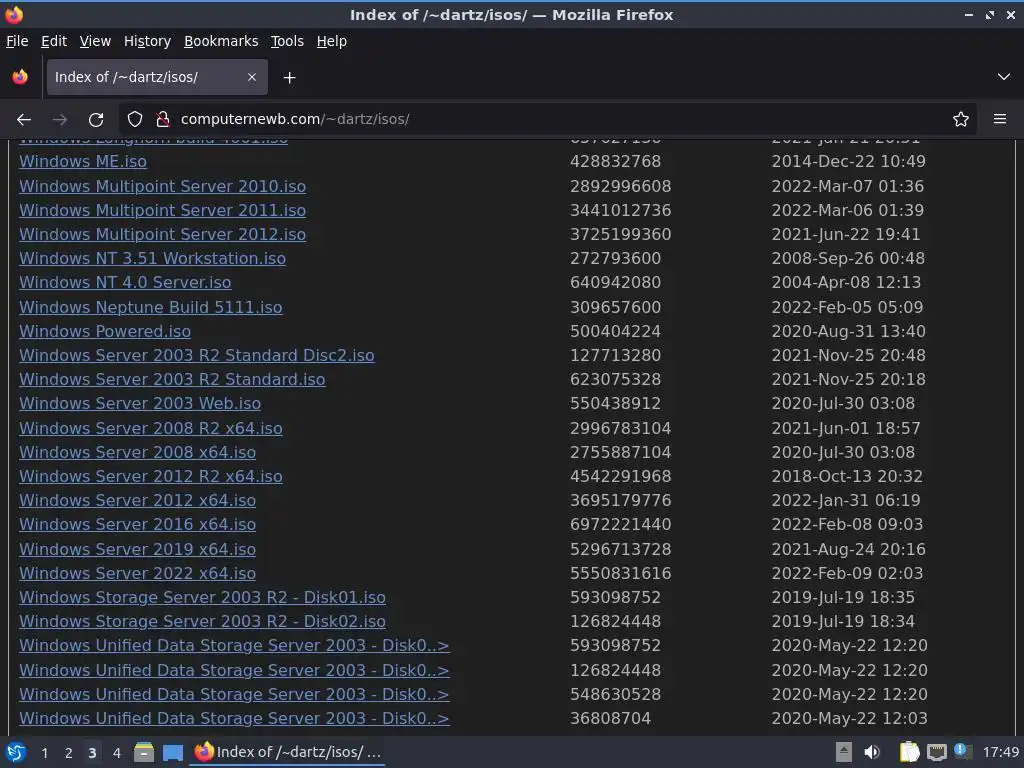Download Windows Server 2003 R2 Standard.iso
Screen dimensions: 1024x768
(172, 380)
